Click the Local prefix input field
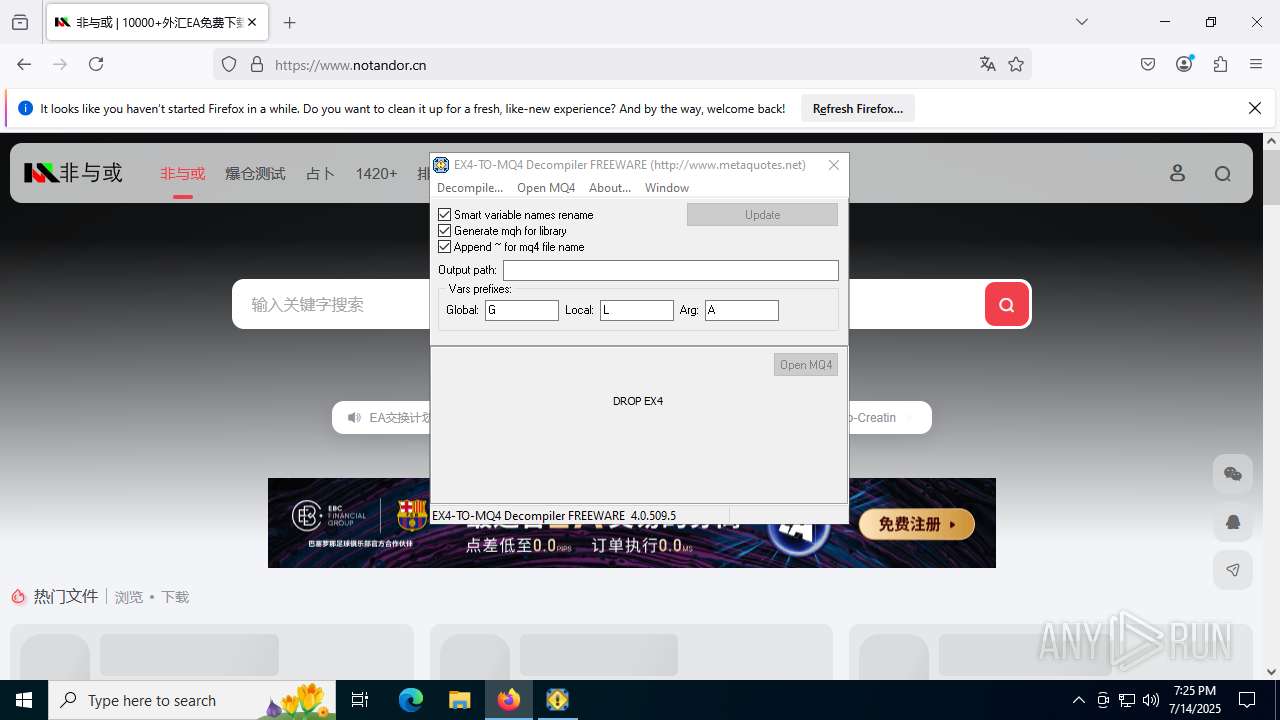Screen dimensions: 1280x720 tap(637, 310)
